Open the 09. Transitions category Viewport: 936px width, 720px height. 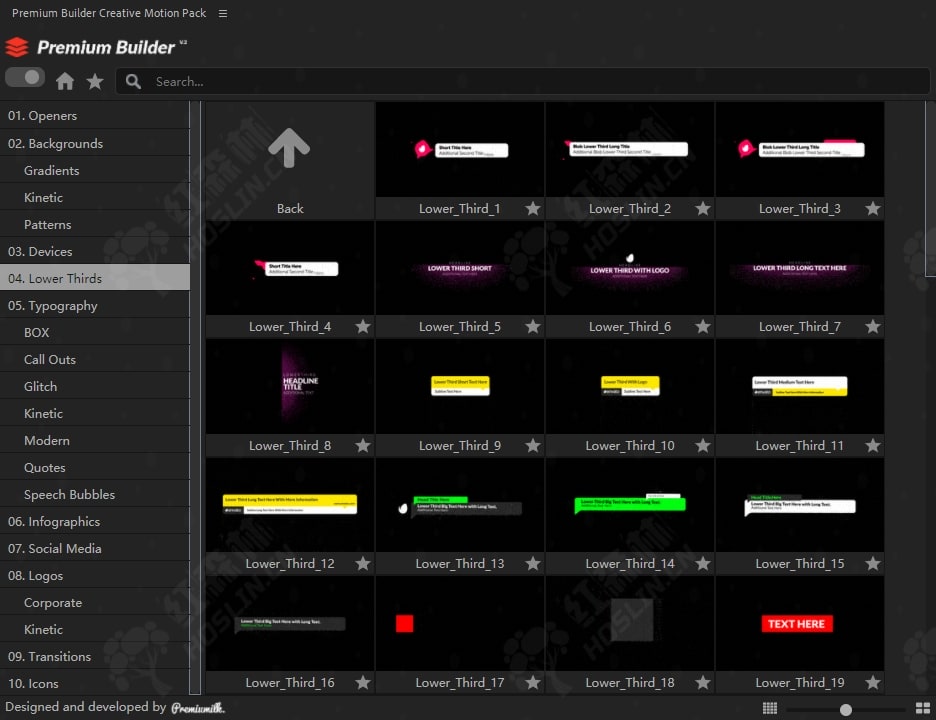(x=95, y=657)
